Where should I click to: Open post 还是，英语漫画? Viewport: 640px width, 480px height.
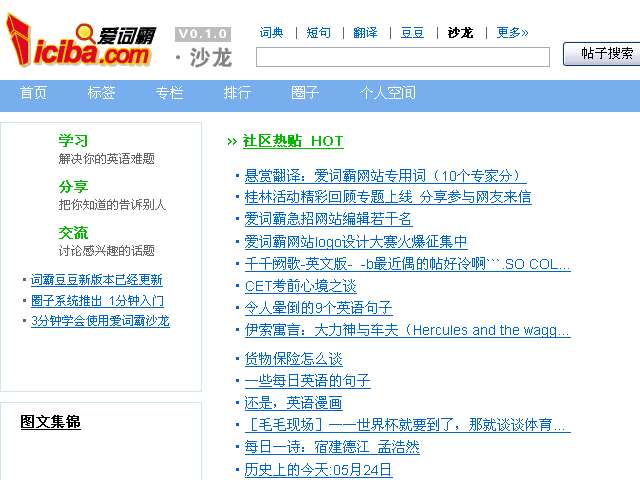click(293, 403)
